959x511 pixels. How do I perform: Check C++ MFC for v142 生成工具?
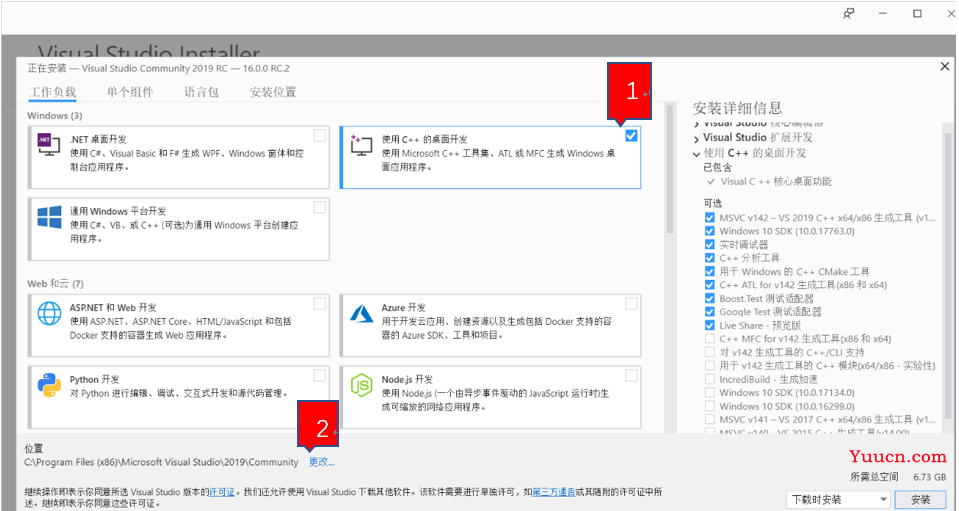click(709, 339)
